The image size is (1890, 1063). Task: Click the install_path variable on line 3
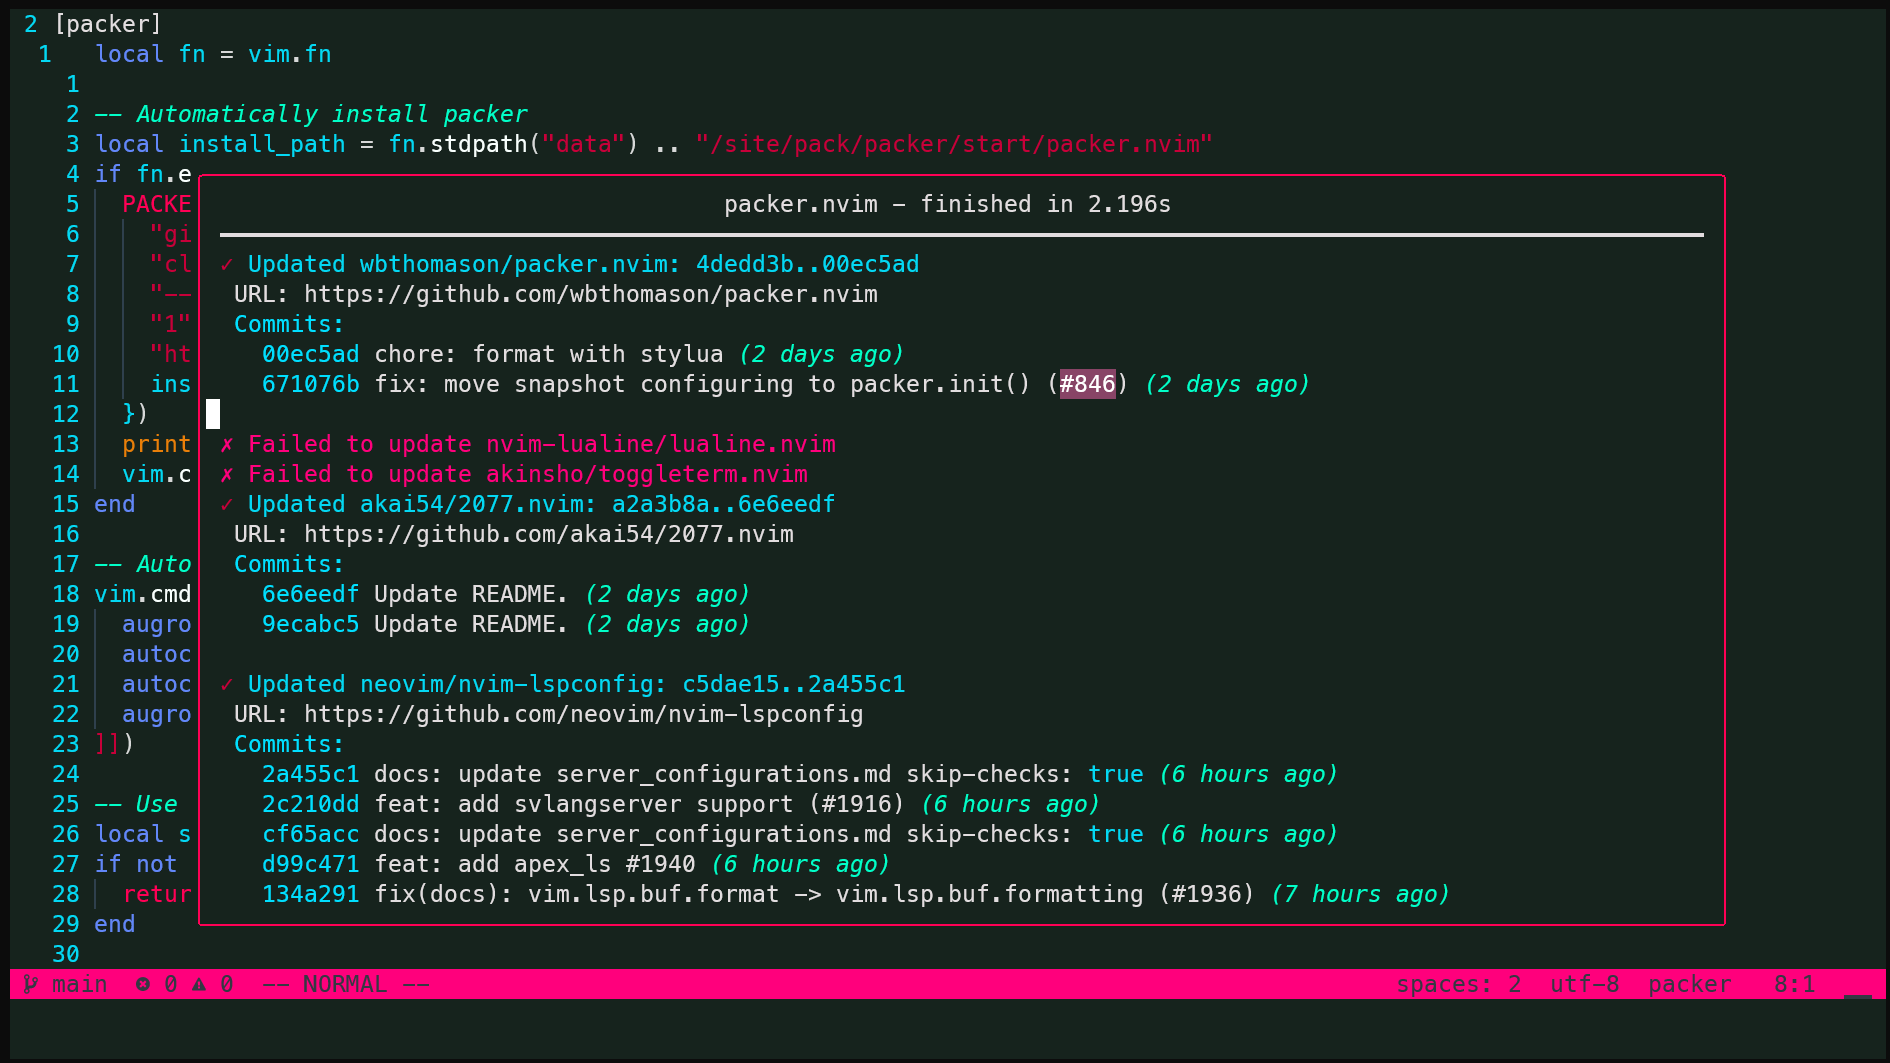point(262,144)
